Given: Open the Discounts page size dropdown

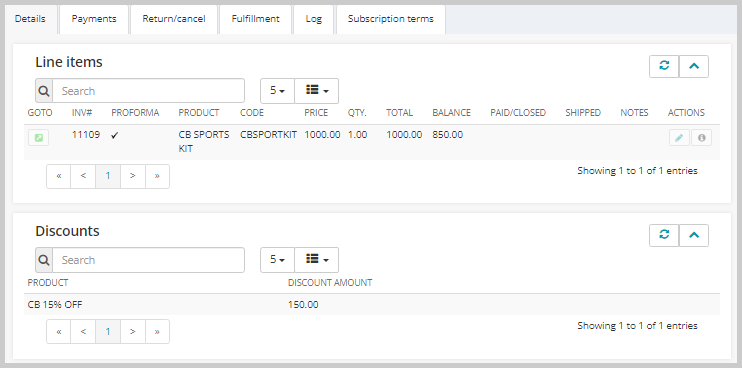Looking at the screenshot, I should [277, 260].
